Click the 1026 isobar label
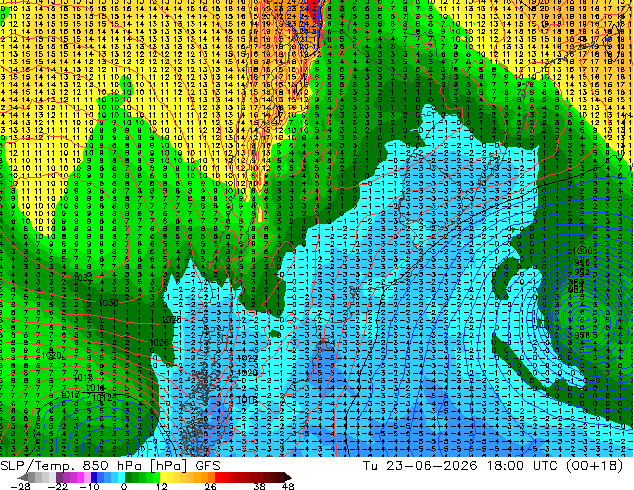This screenshot has width=634, height=490. pyautogui.click(x=159, y=342)
